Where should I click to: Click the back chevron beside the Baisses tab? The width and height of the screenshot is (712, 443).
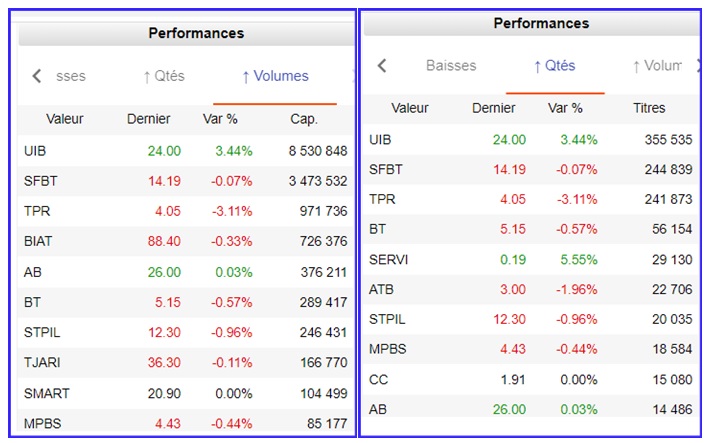pos(382,66)
